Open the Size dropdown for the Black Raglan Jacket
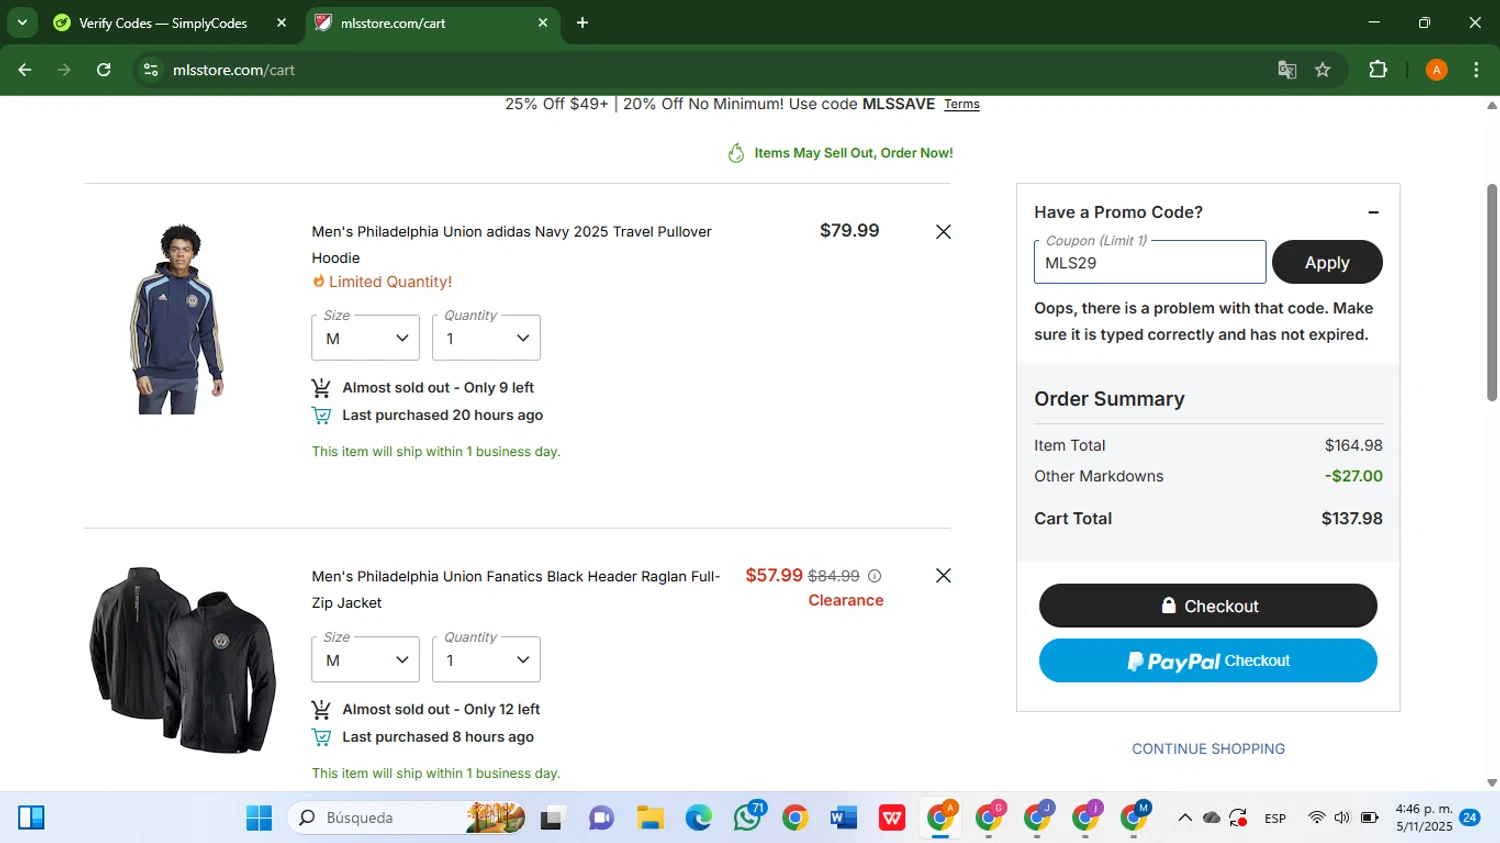Viewport: 1500px width, 843px height. point(365,660)
